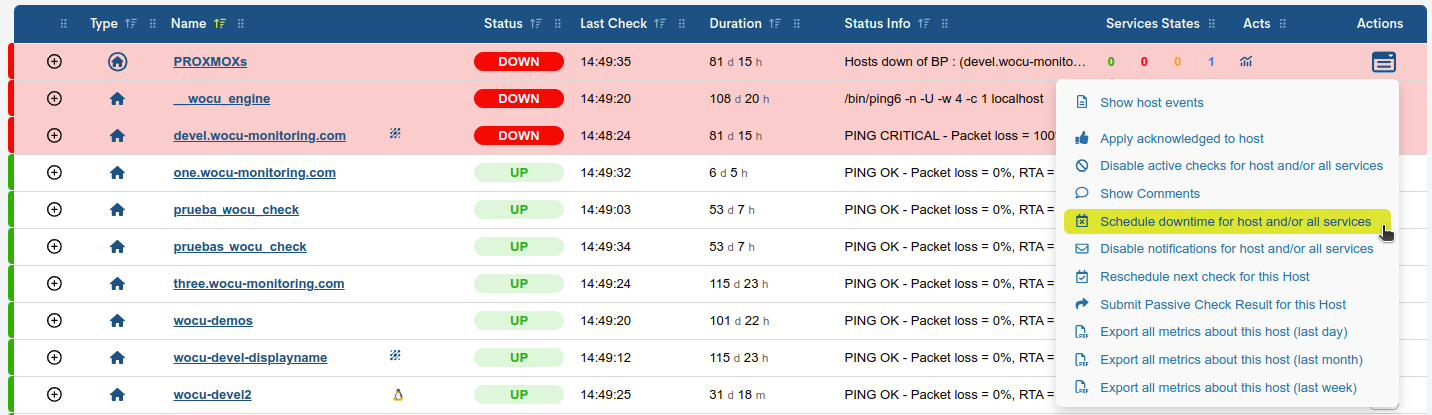Click the host icon for wocu-devel2

(117, 395)
